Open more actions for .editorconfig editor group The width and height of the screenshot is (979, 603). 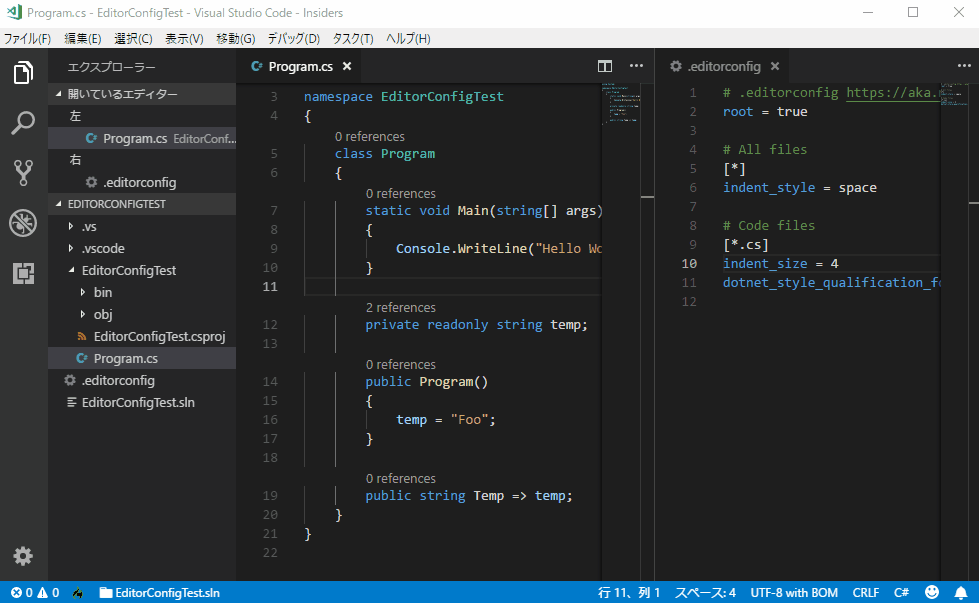[964, 66]
